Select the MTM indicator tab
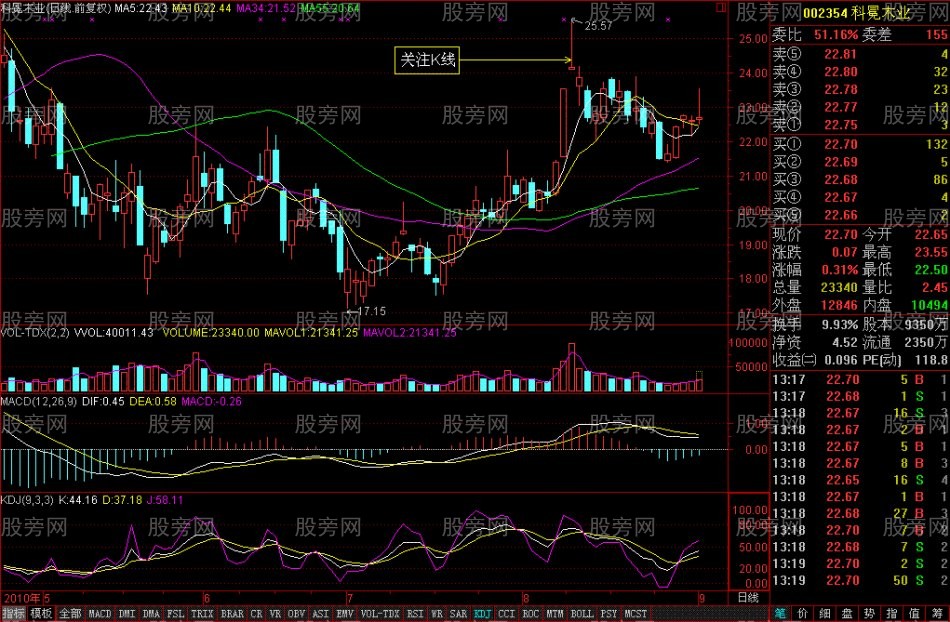This screenshot has height=622, width=950. pos(555,614)
